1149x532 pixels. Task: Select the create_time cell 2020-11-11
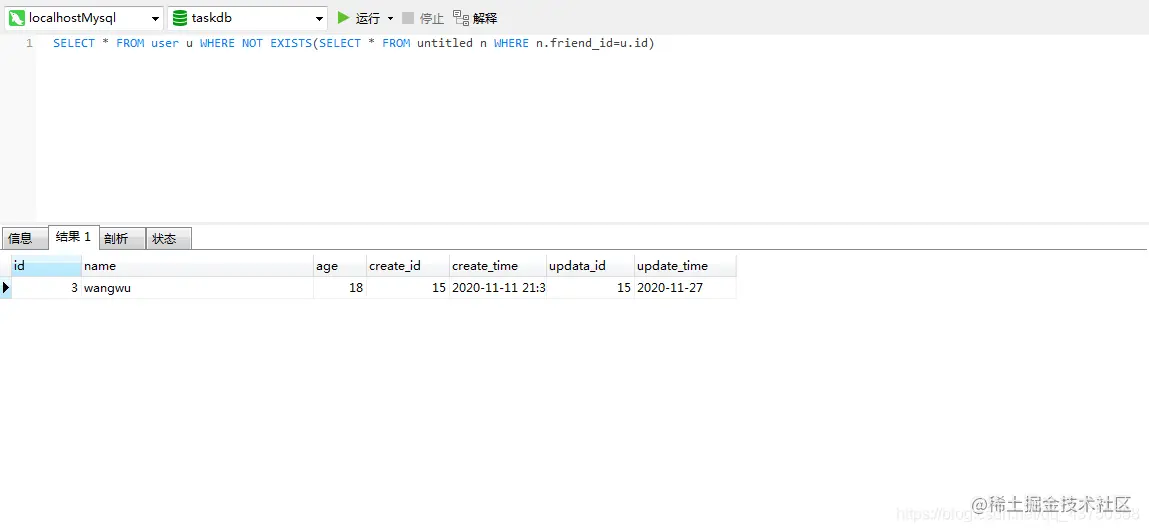click(498, 288)
